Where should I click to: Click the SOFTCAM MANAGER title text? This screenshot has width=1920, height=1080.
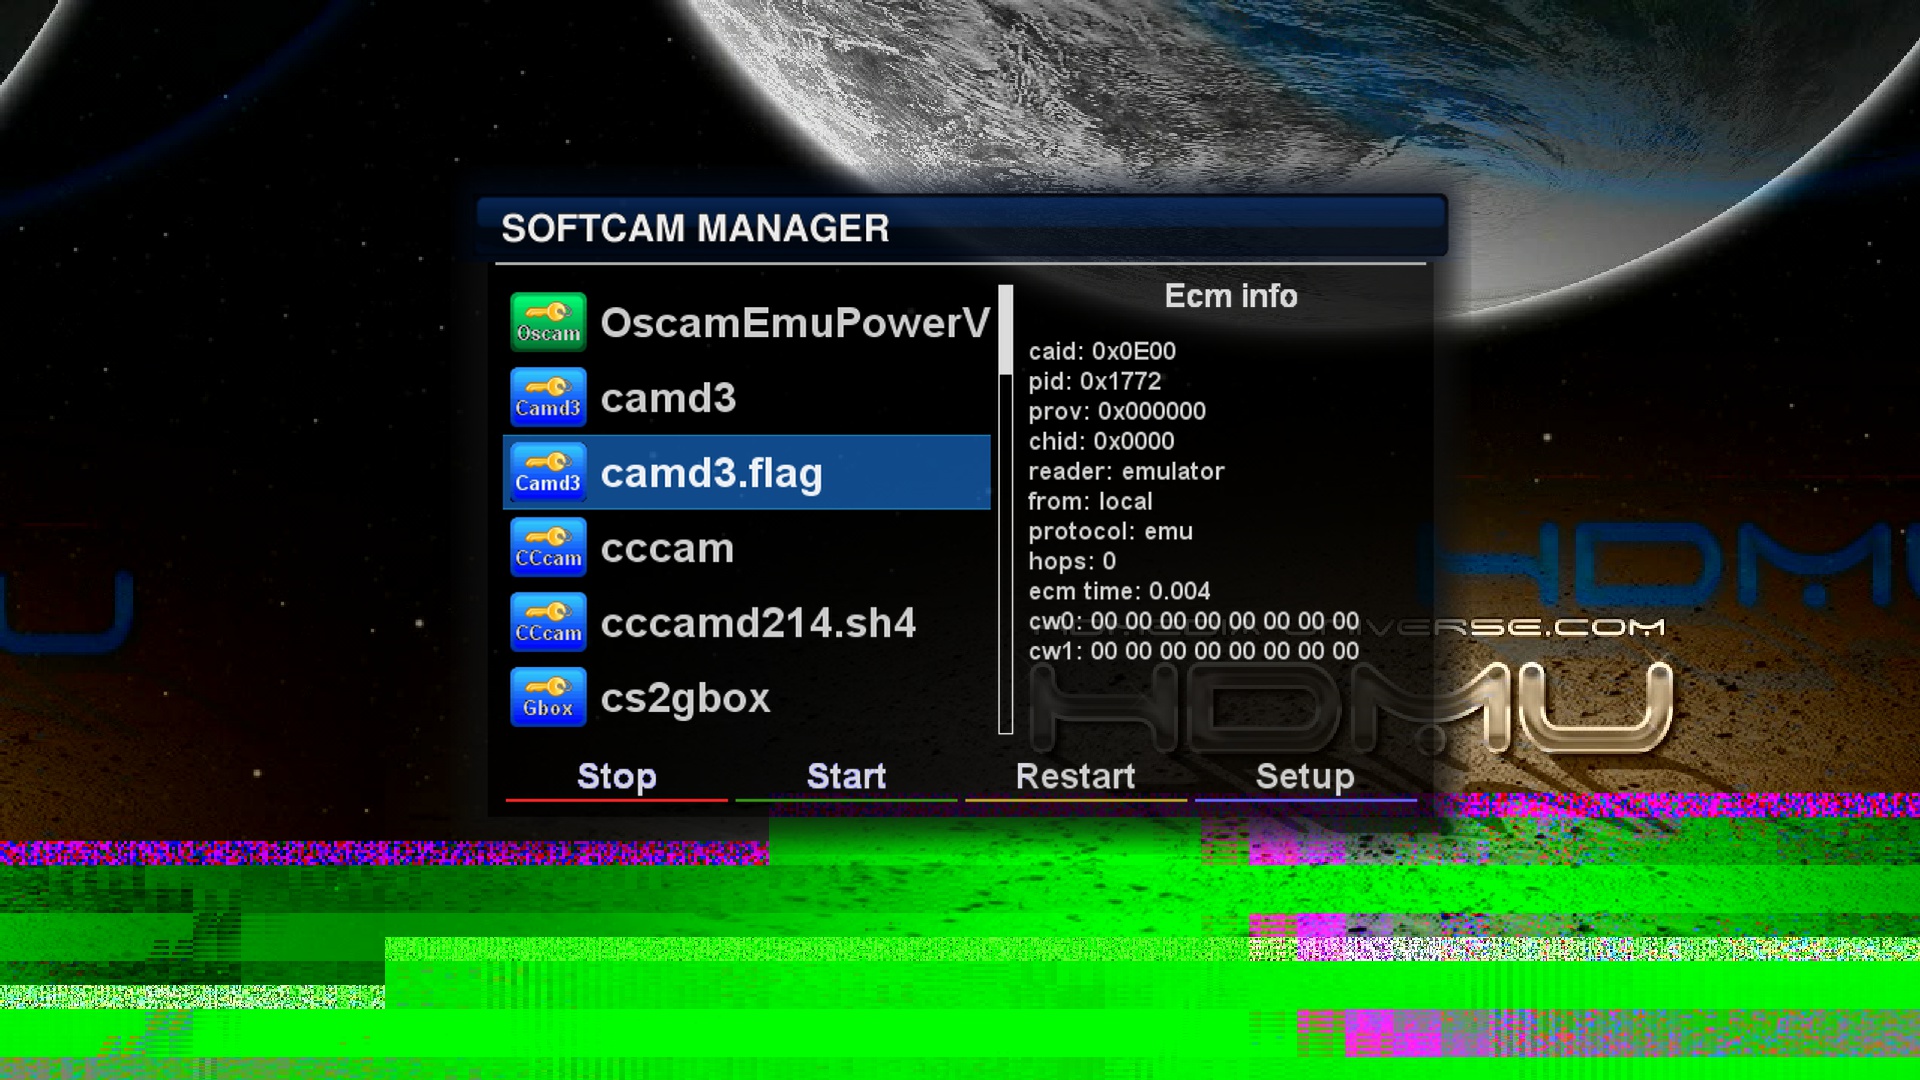695,228
